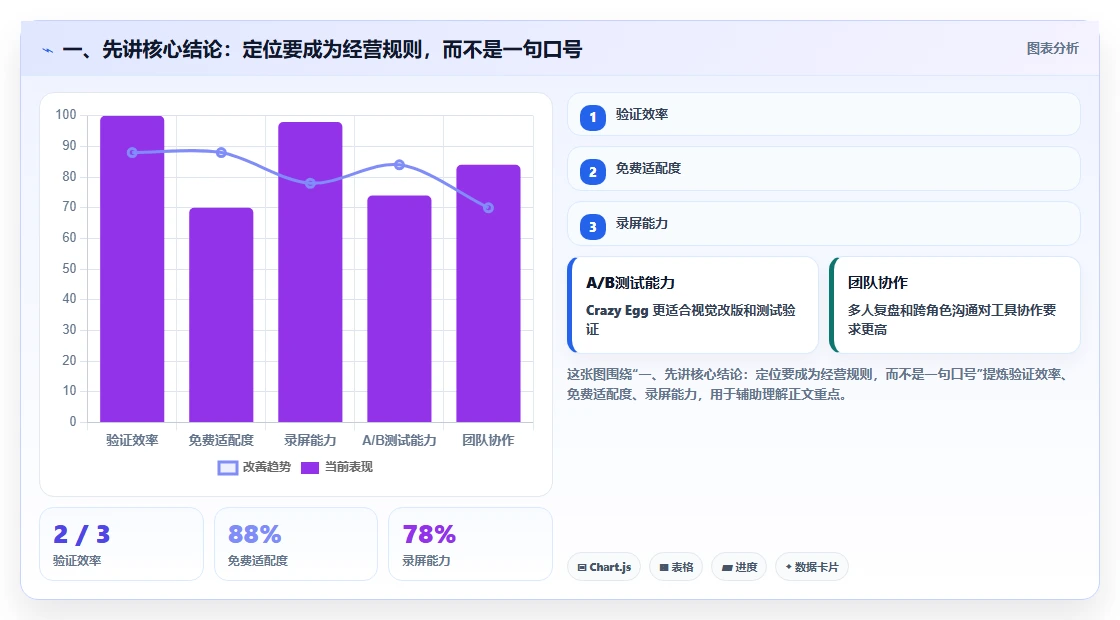Open the 录屏能力 list item

pos(824,224)
